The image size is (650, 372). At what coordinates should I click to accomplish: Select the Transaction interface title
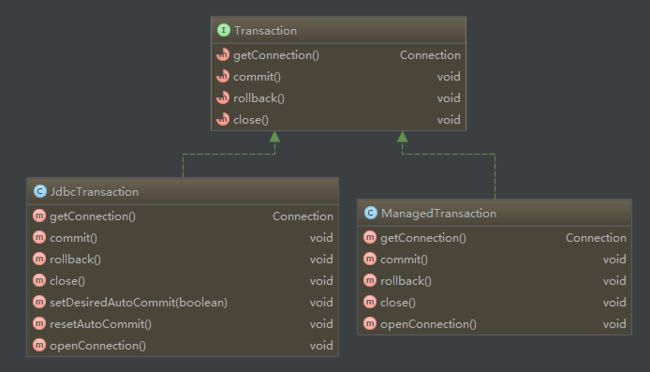tap(265, 31)
